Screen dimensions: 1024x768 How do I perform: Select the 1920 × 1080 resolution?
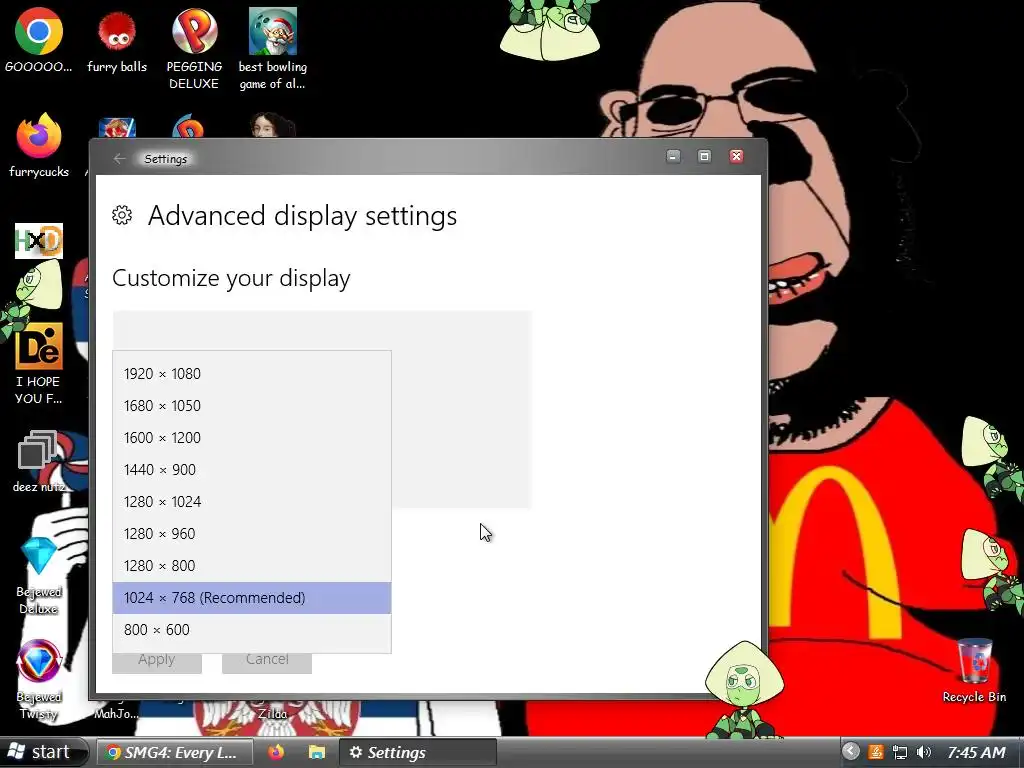[252, 374]
